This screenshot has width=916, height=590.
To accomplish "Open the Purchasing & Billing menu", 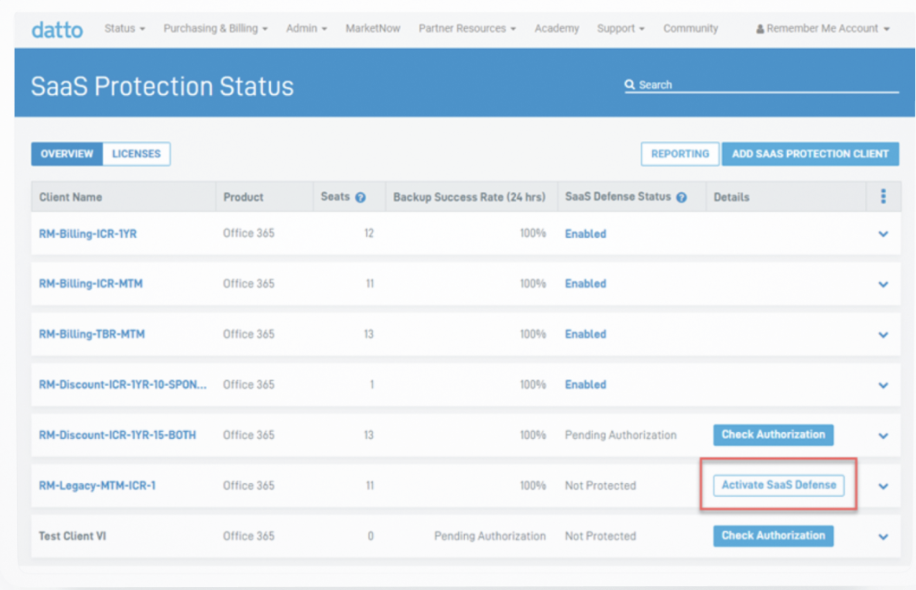I will (215, 28).
